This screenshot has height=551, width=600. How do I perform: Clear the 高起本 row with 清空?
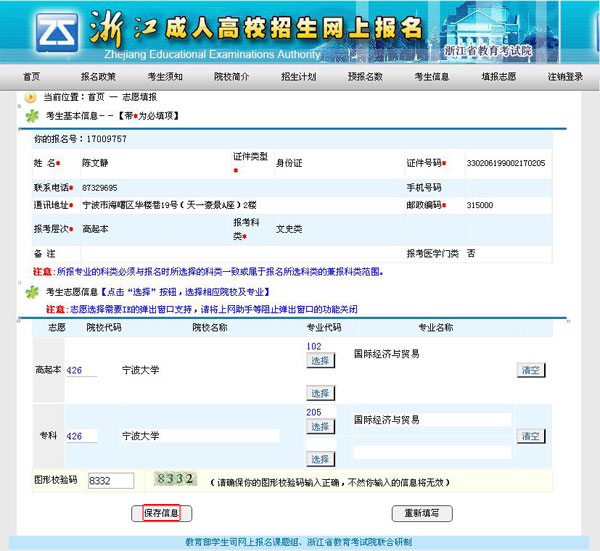(x=531, y=370)
